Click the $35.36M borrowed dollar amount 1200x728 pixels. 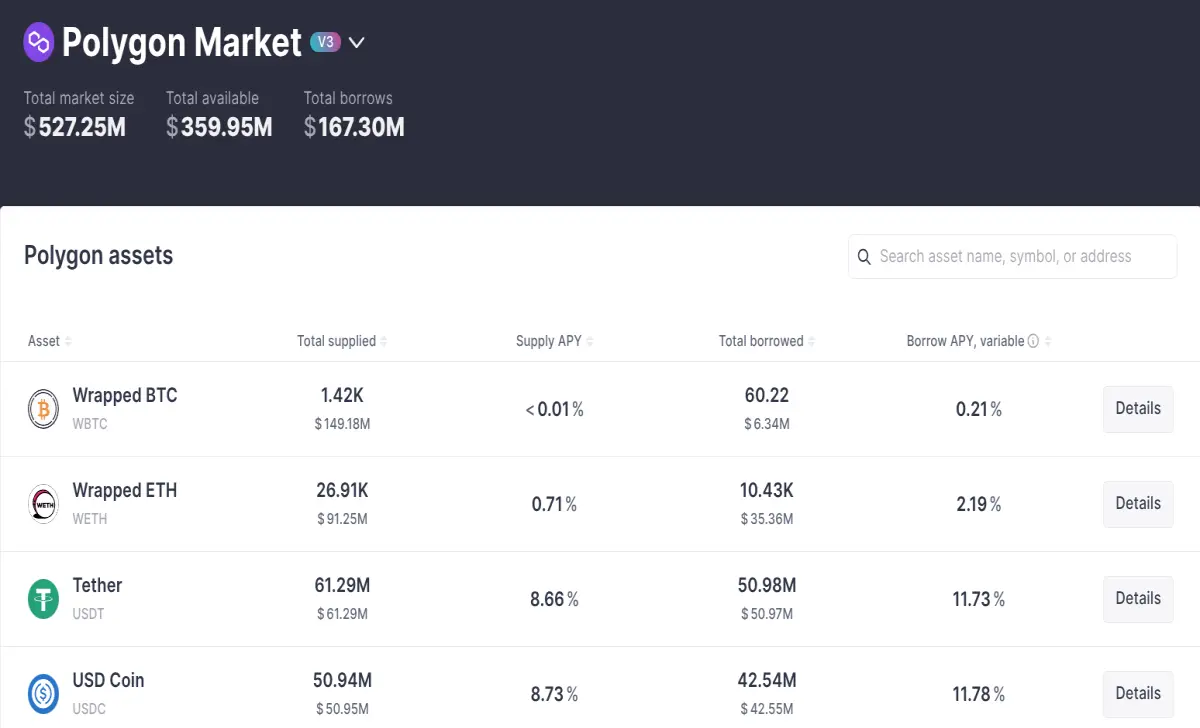[767, 519]
